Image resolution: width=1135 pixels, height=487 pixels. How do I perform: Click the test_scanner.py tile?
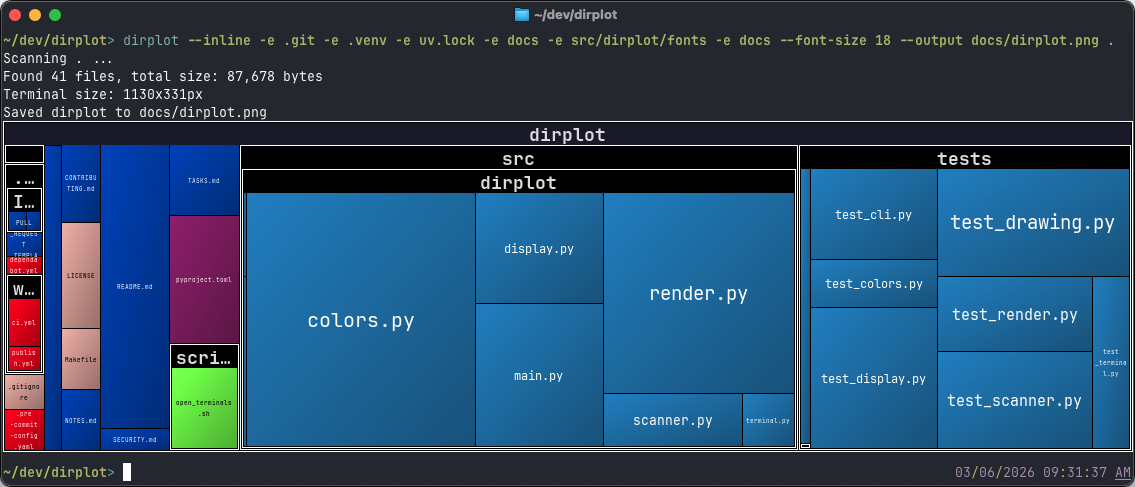(1015, 400)
